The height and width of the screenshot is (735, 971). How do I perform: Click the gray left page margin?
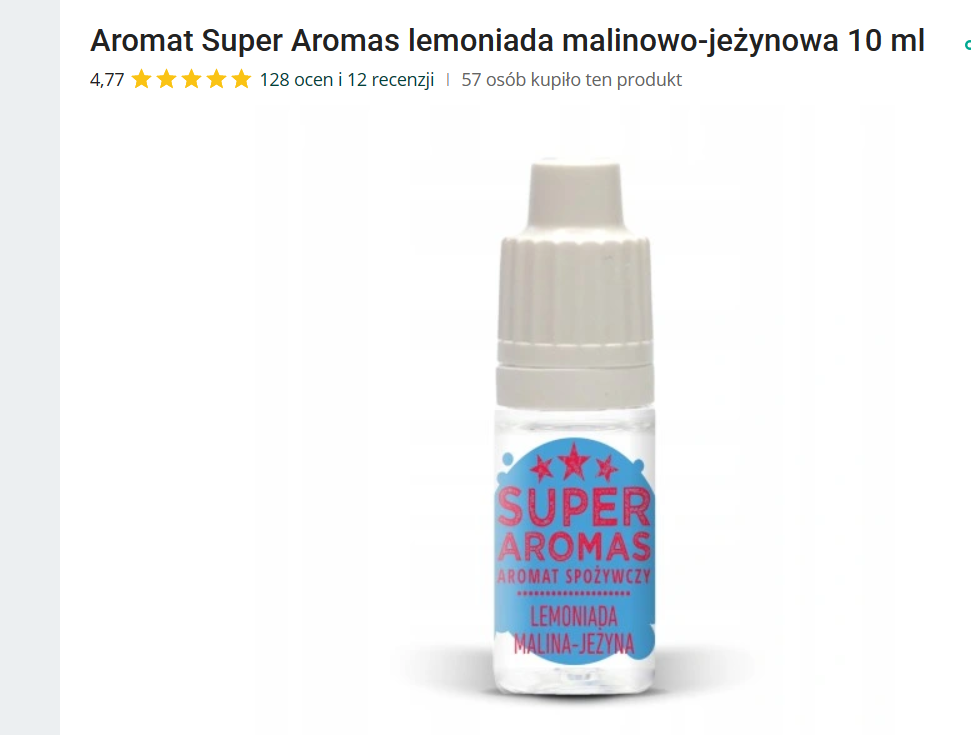point(30,367)
